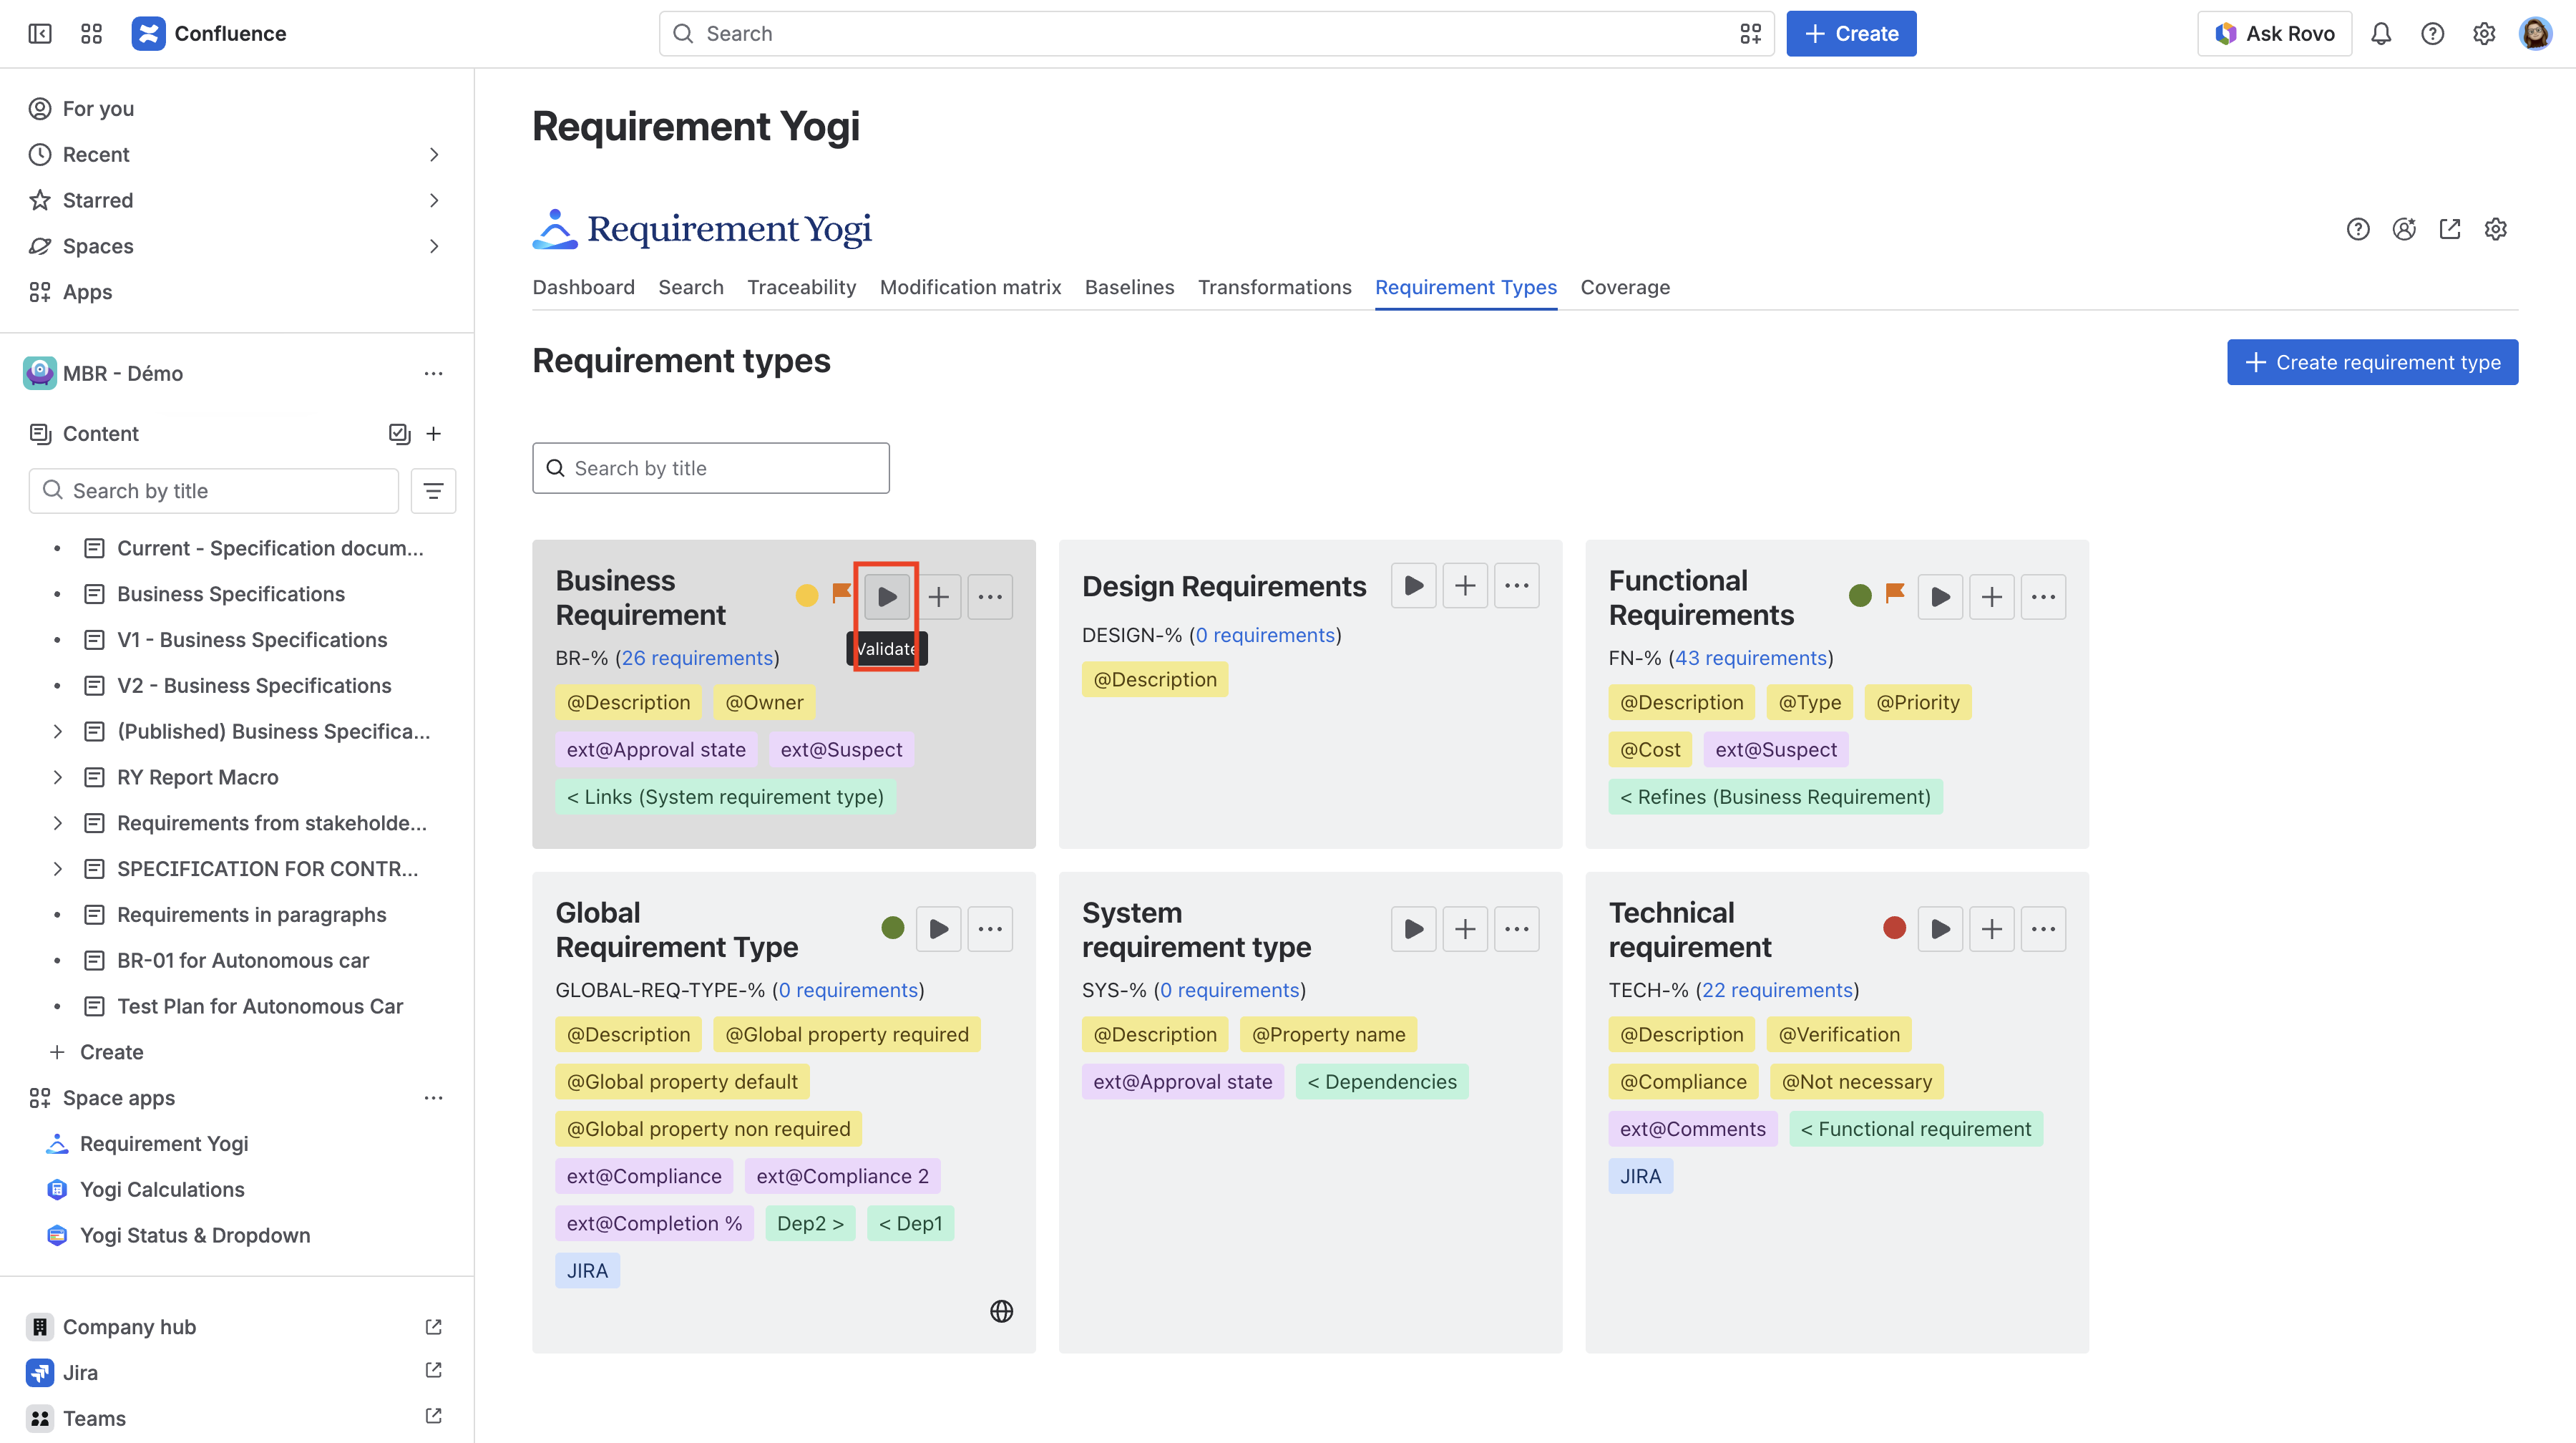Viewport: 2576px width, 1443px height.
Task: Collapse the sidebar with the top-left panel icon
Action: 40,34
